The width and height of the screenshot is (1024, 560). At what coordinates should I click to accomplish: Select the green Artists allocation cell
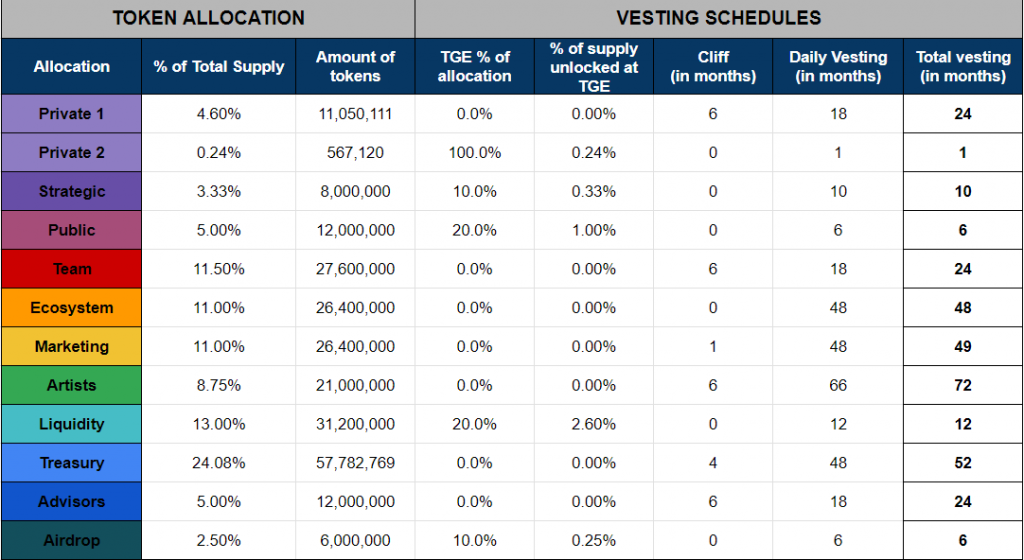pyautogui.click(x=71, y=385)
